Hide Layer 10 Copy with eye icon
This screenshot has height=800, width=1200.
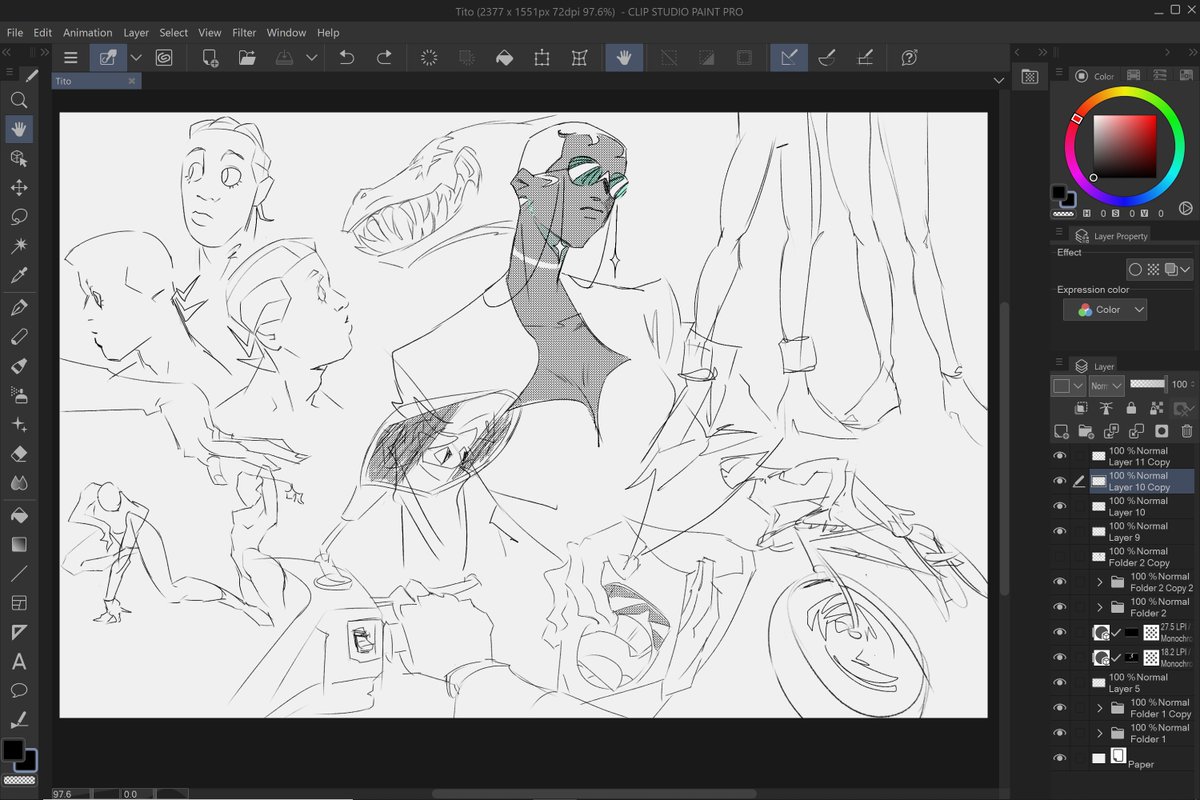tap(1060, 481)
